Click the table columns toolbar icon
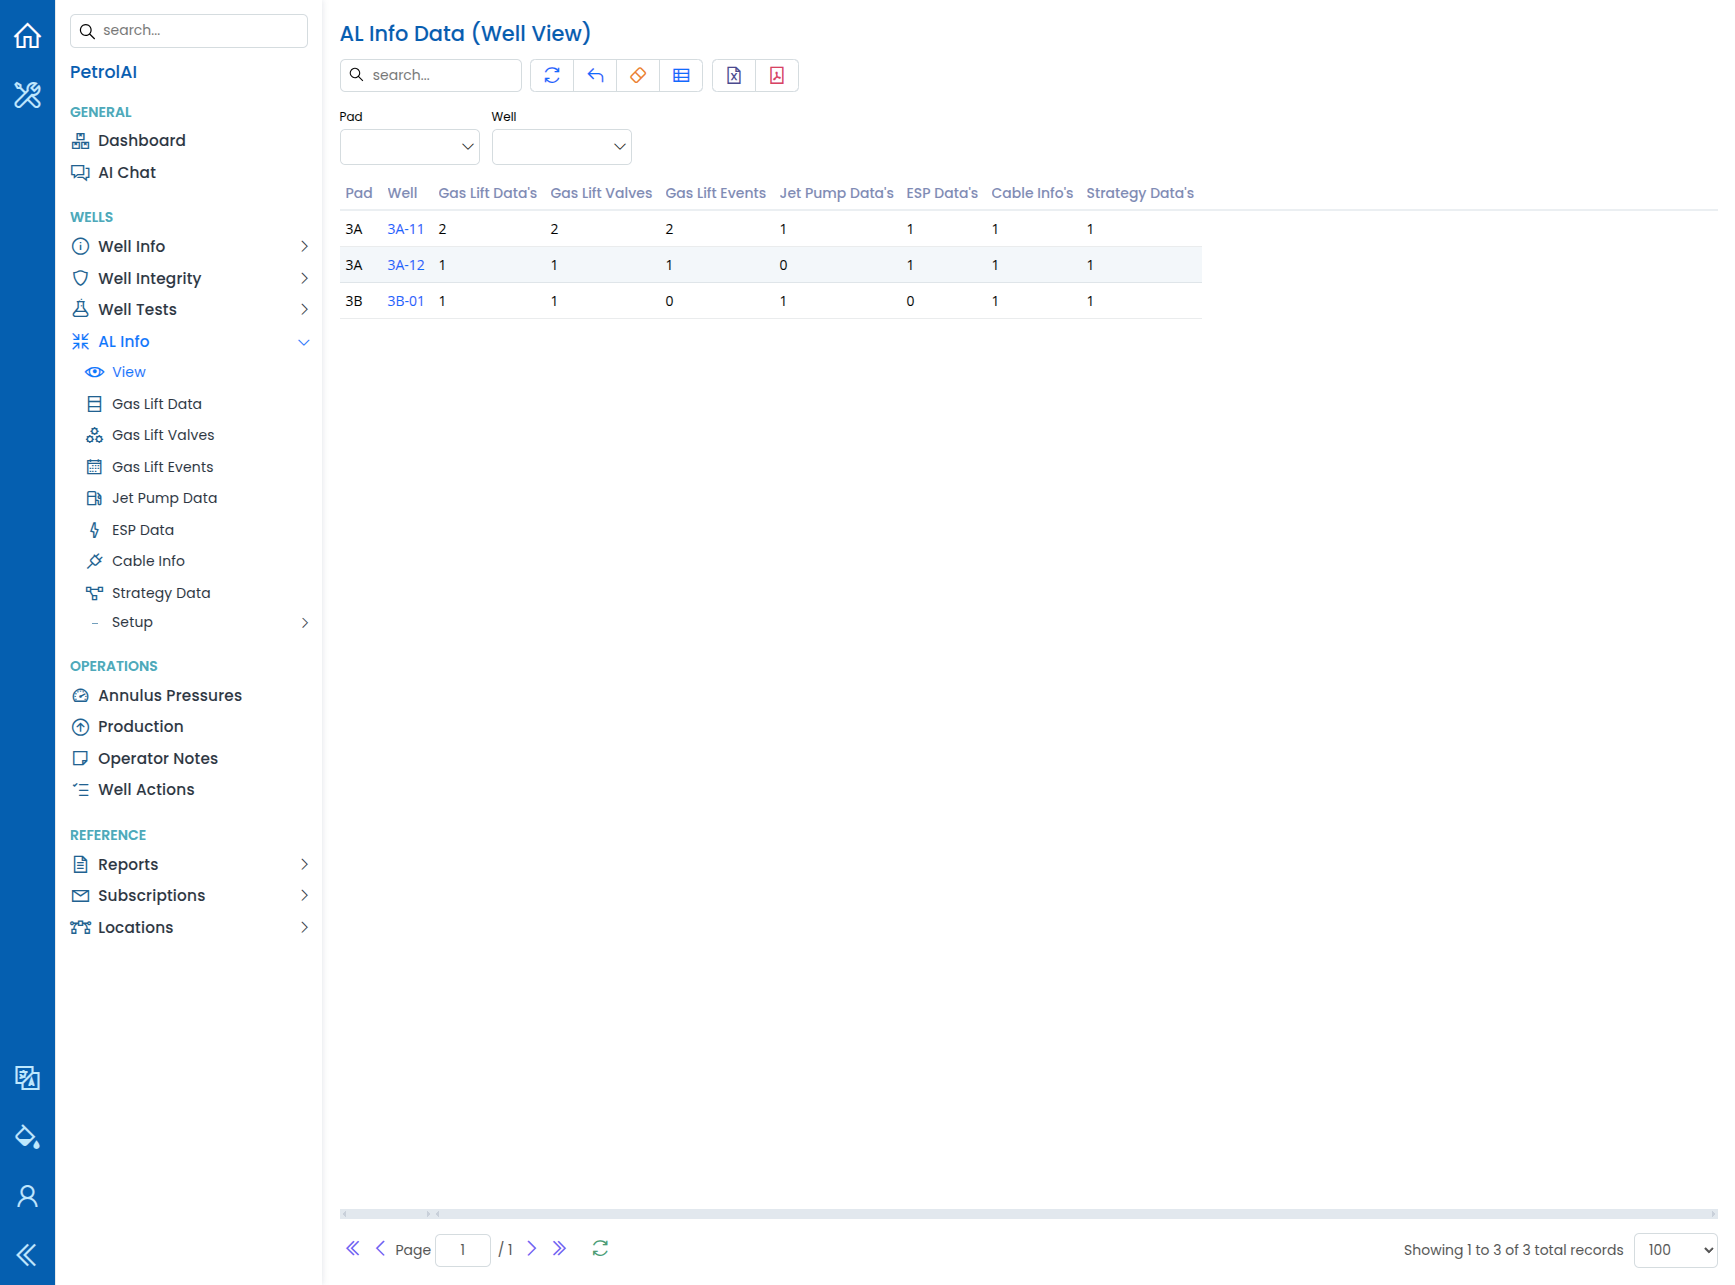 pos(681,75)
